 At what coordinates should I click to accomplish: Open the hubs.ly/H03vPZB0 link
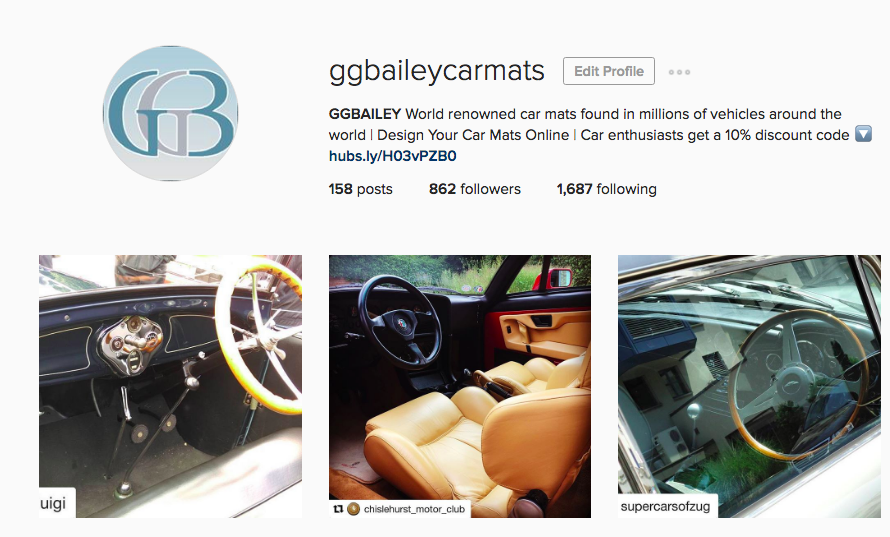click(x=393, y=156)
